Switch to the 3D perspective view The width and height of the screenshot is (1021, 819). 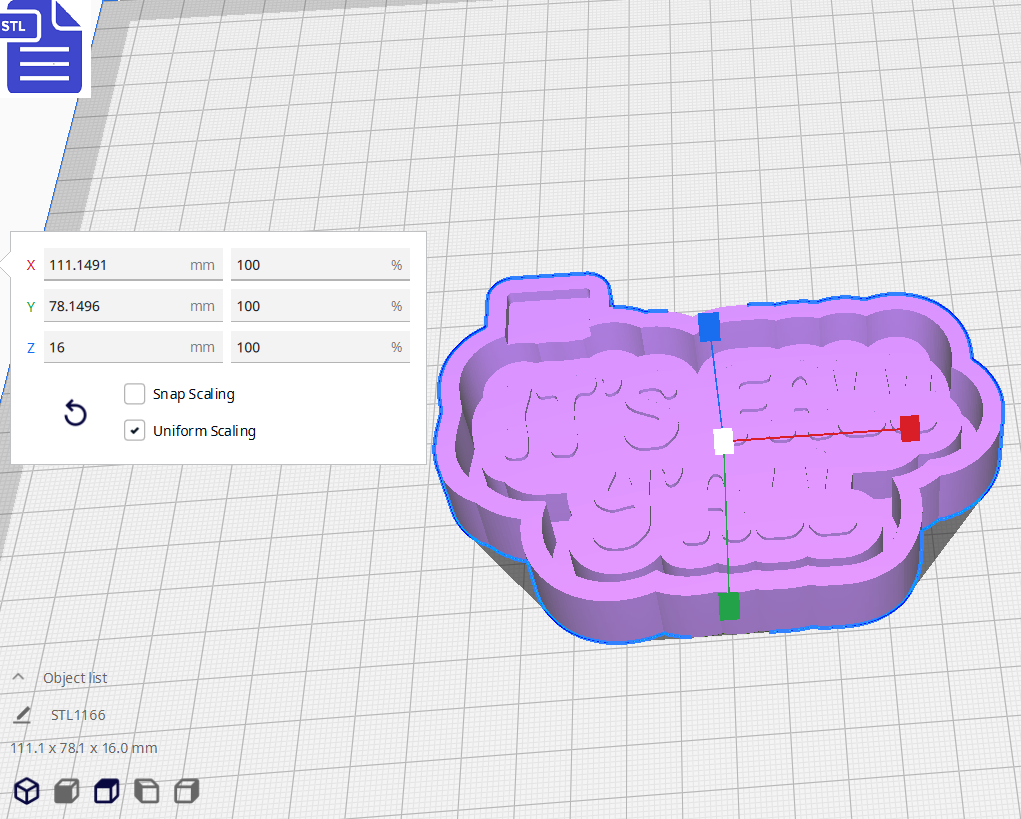[x=27, y=790]
